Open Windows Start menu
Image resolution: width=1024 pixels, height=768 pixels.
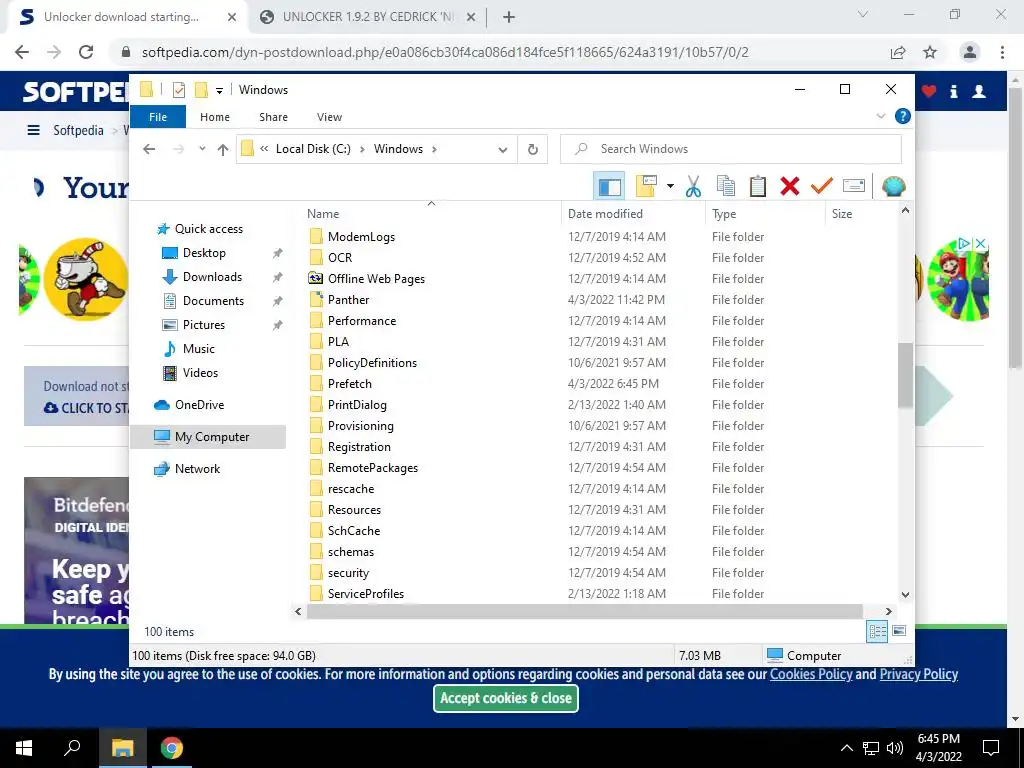click(x=24, y=748)
